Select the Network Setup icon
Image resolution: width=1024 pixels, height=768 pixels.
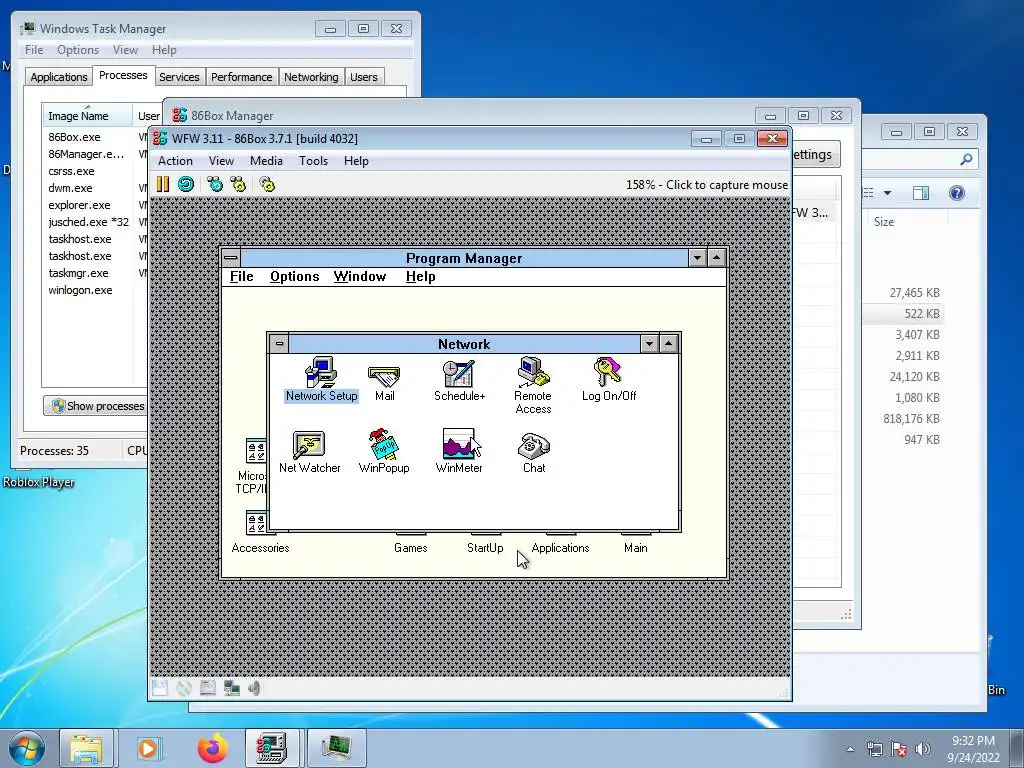pos(321,379)
